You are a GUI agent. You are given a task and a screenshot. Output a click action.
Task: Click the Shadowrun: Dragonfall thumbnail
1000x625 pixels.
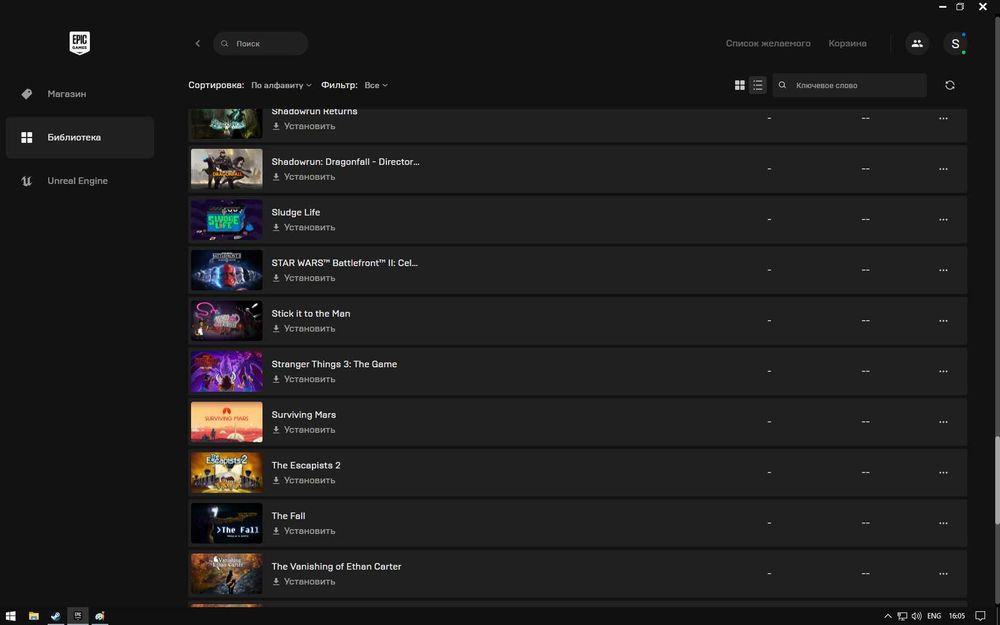226,169
